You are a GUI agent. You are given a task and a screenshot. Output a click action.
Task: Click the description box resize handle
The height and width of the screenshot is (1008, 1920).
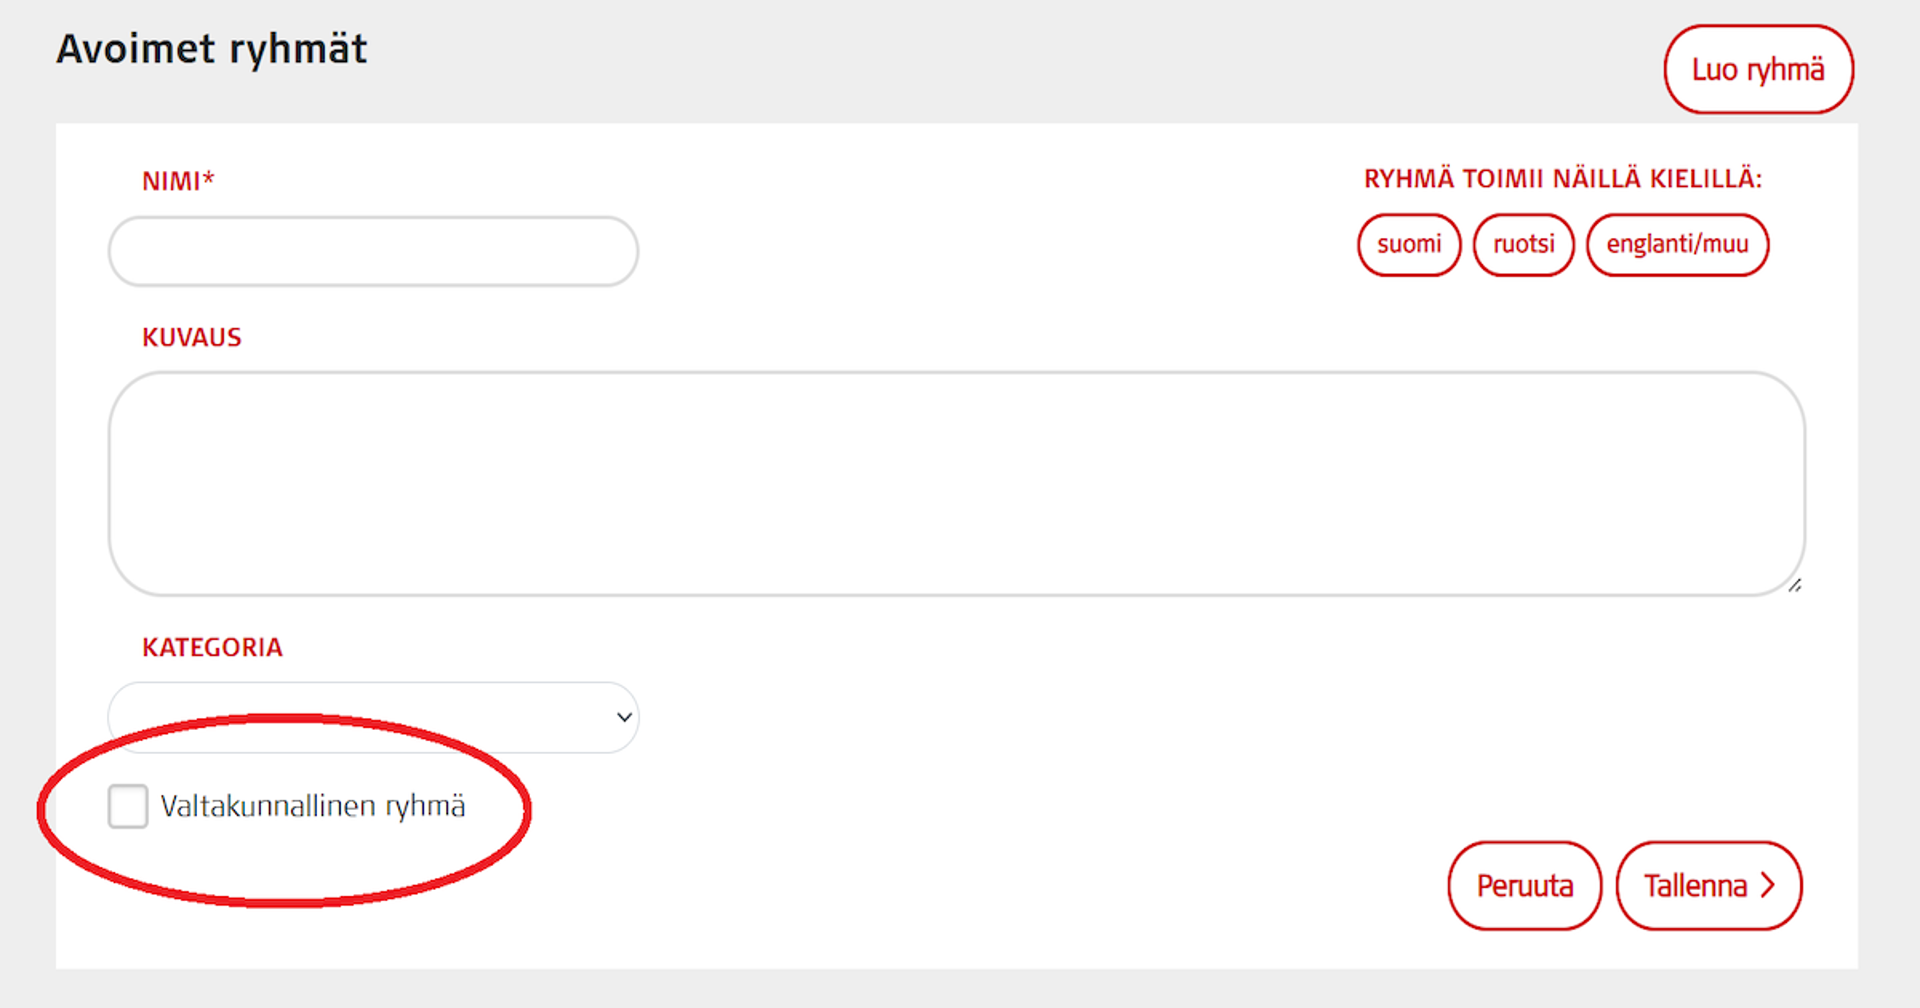[x=1794, y=585]
